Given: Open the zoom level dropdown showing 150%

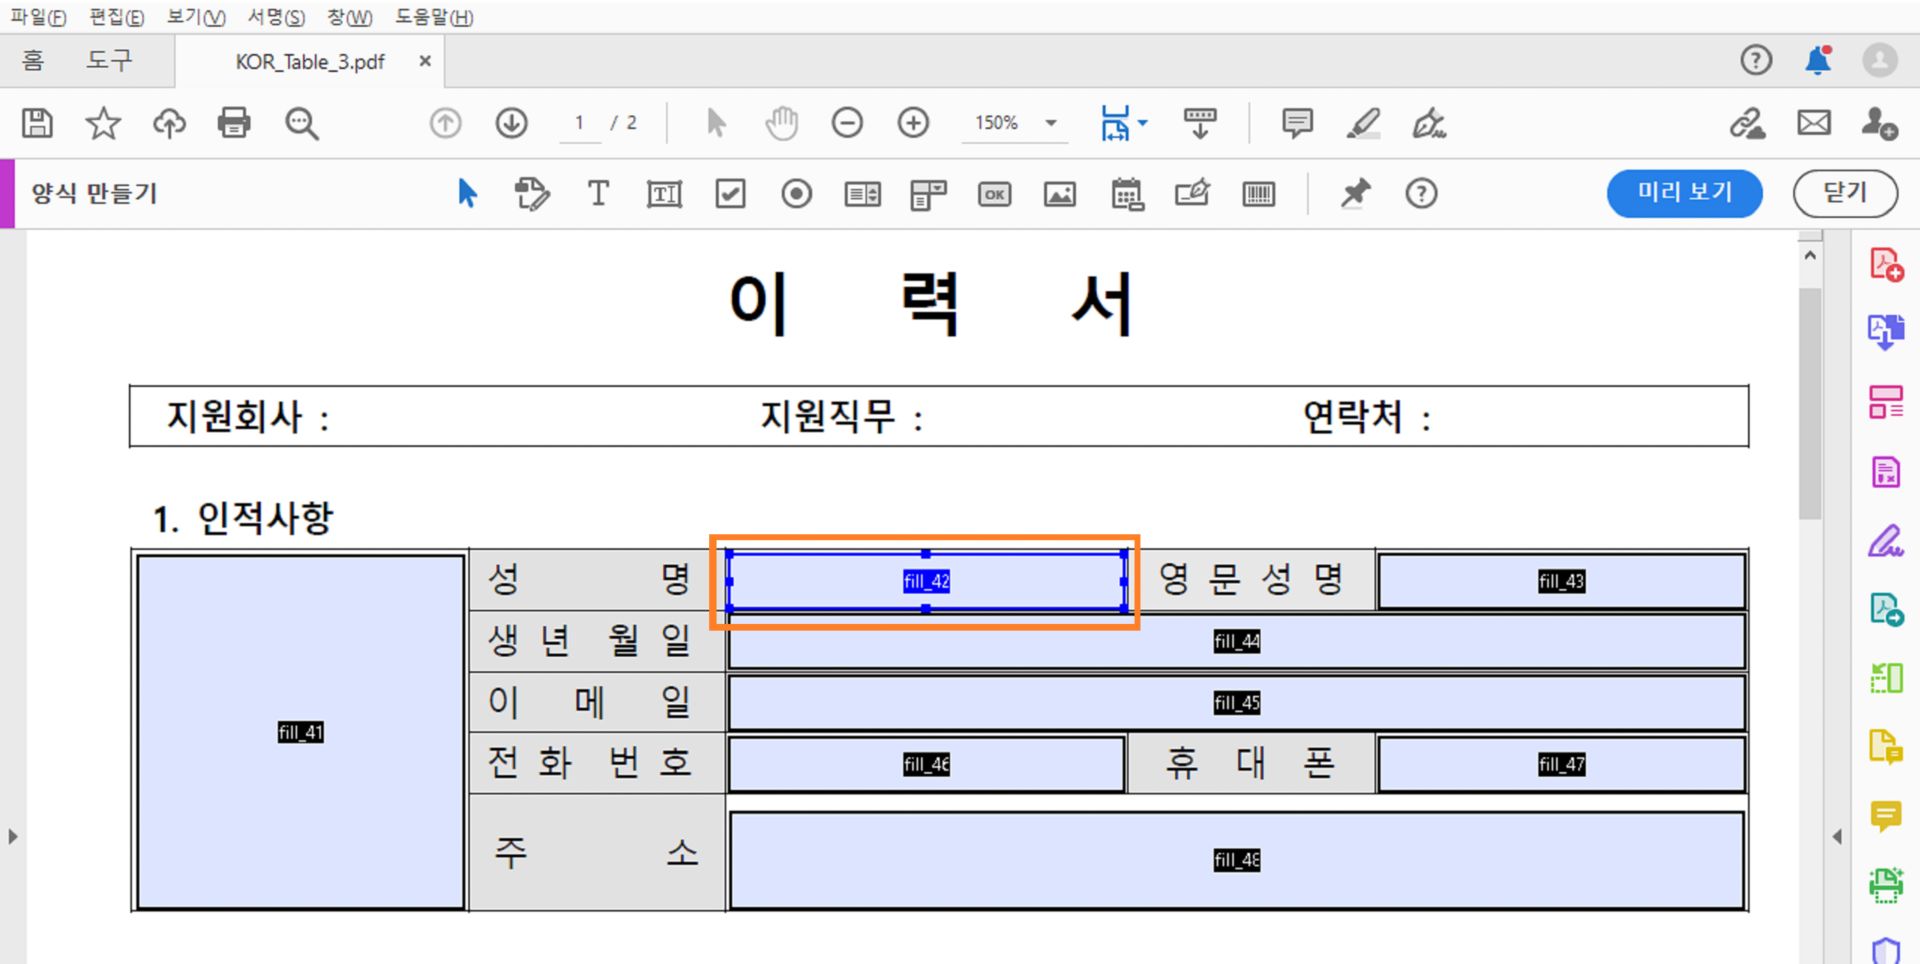Looking at the screenshot, I should pyautogui.click(x=1013, y=122).
